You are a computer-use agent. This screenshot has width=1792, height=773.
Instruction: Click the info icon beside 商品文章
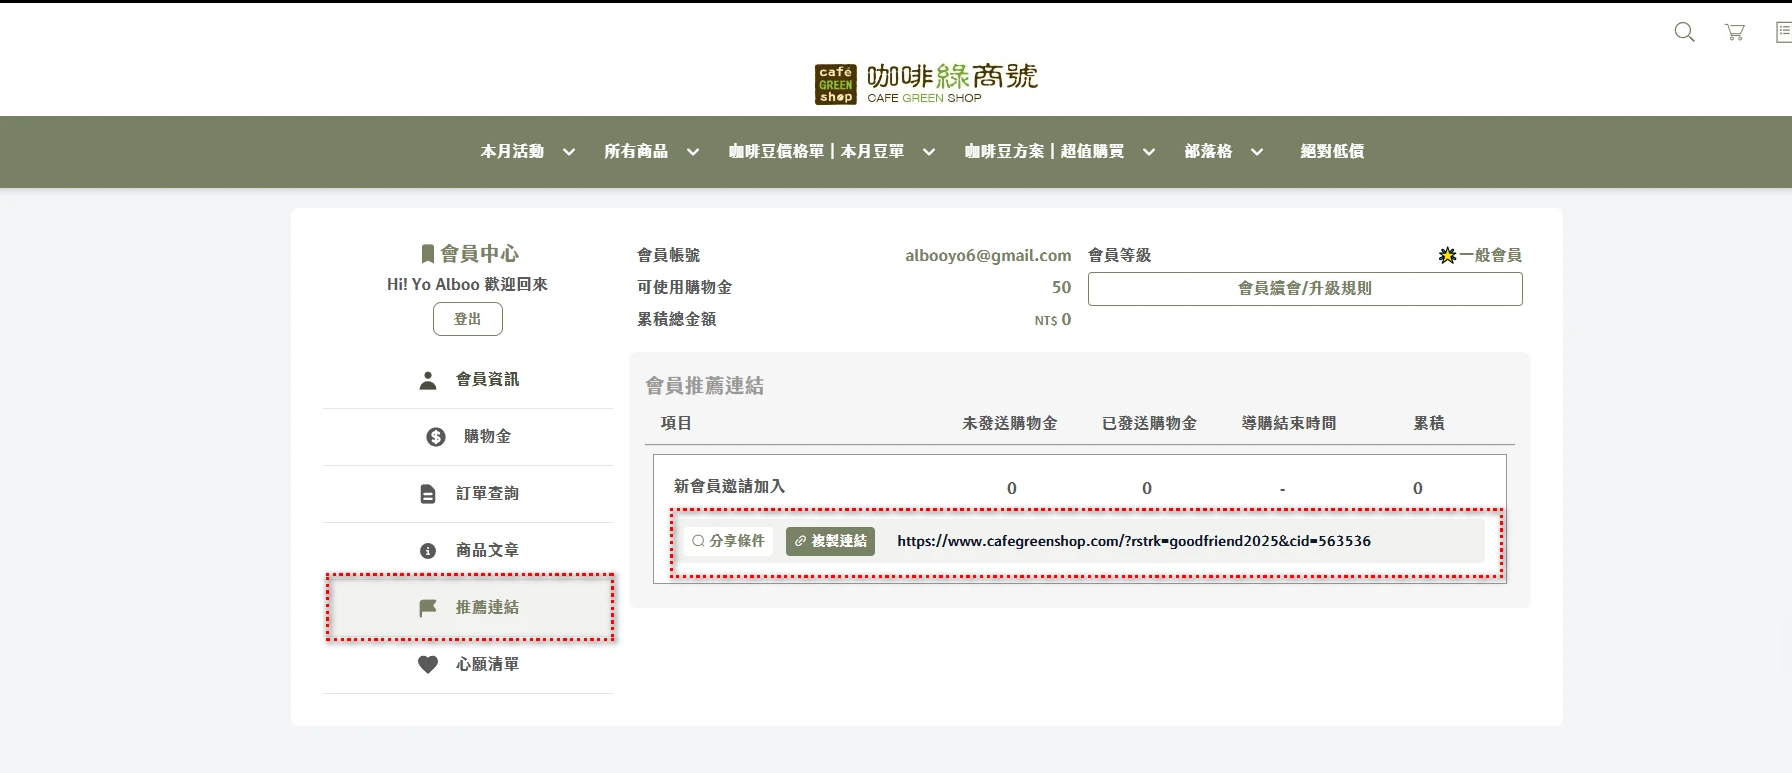[428, 551]
